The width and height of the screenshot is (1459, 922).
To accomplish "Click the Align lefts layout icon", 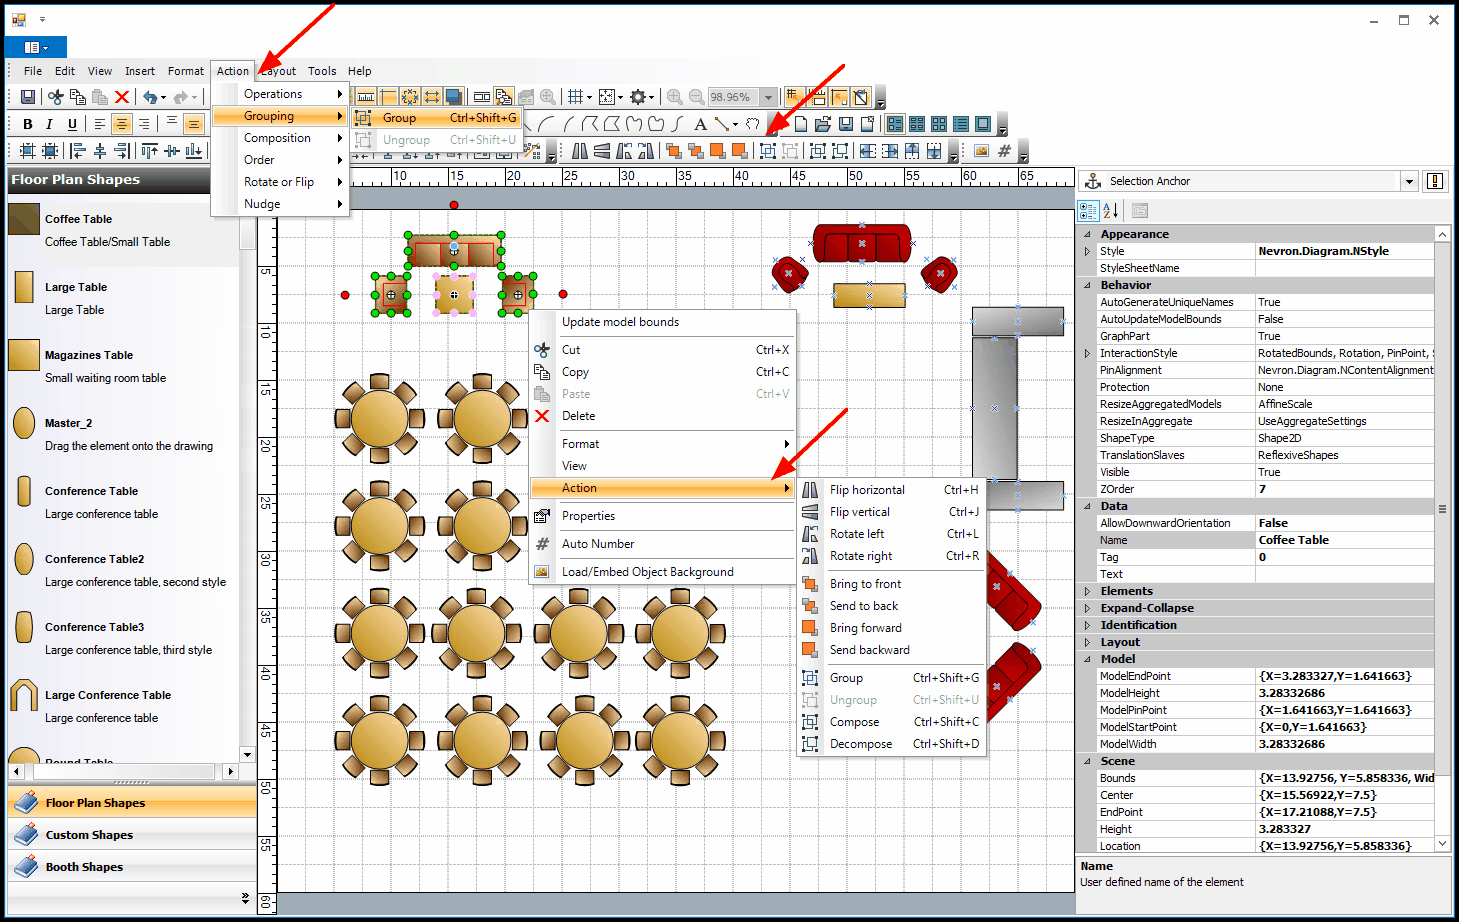I will [78, 151].
